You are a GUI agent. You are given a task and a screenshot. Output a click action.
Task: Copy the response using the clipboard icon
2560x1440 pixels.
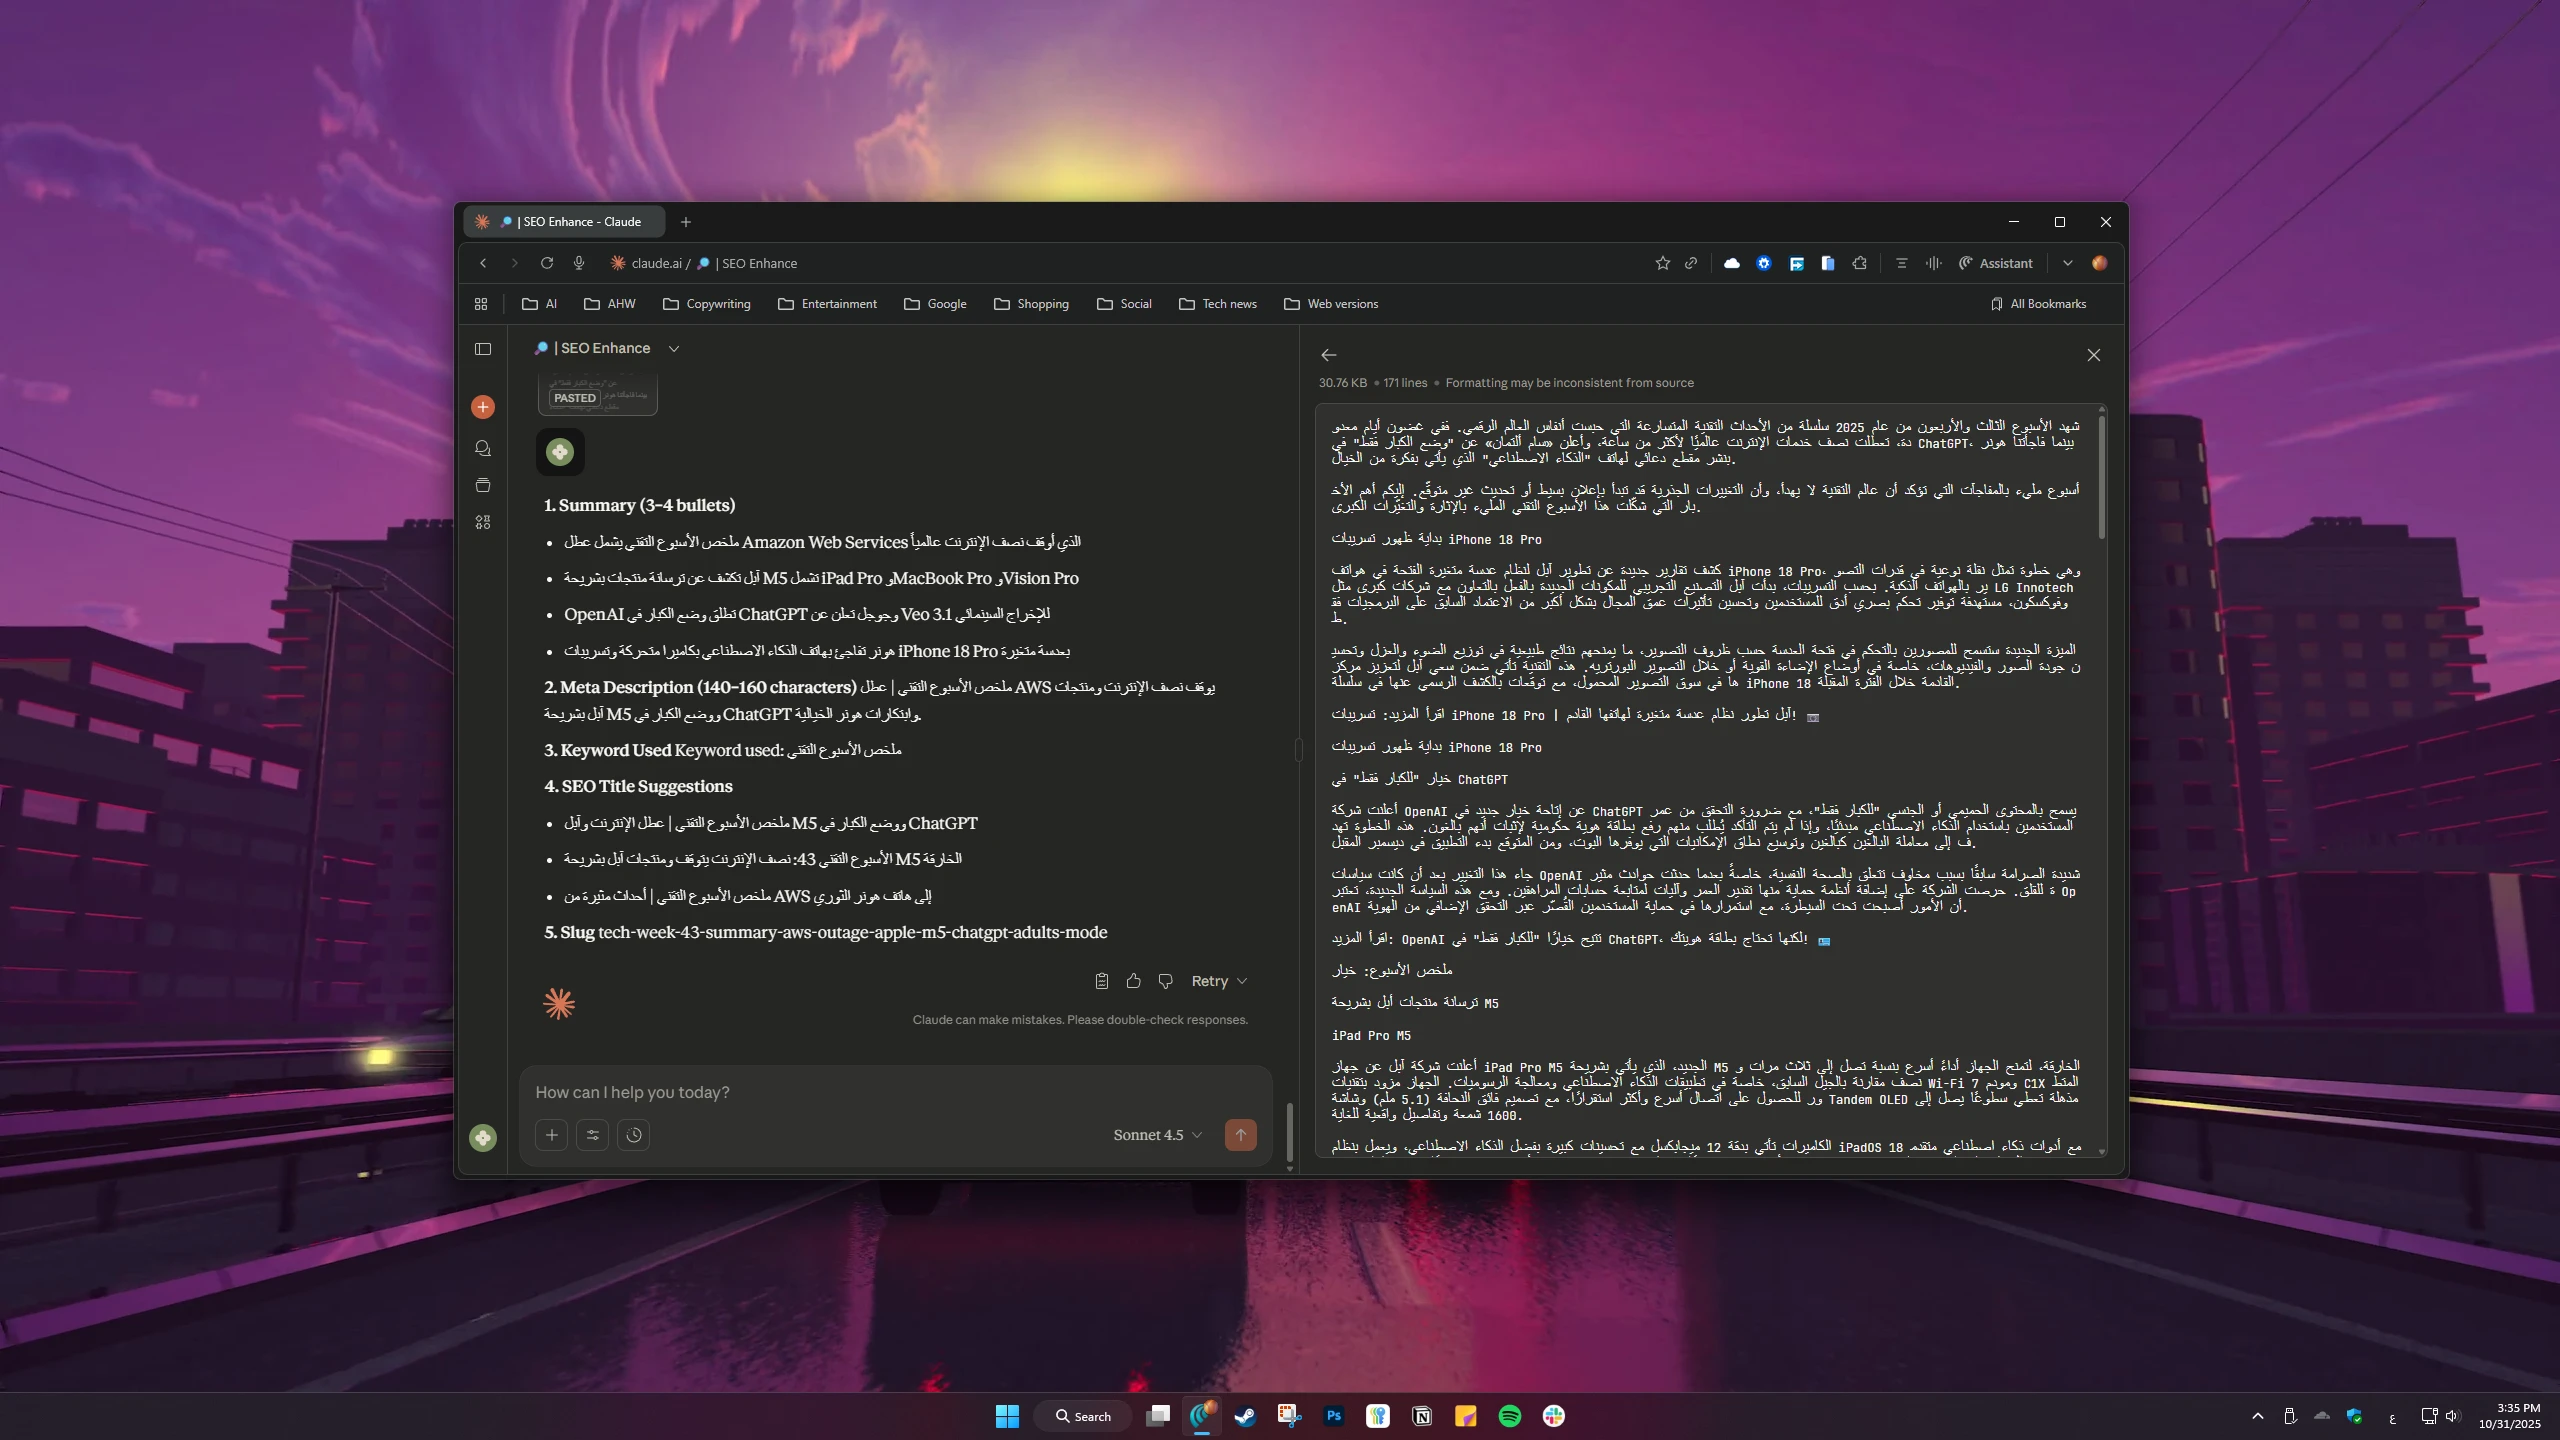click(1101, 981)
